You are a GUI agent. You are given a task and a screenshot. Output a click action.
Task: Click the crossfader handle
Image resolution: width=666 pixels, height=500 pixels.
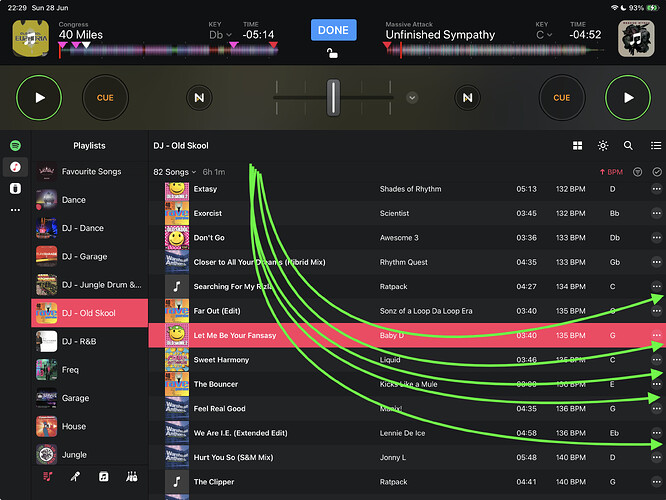333,98
